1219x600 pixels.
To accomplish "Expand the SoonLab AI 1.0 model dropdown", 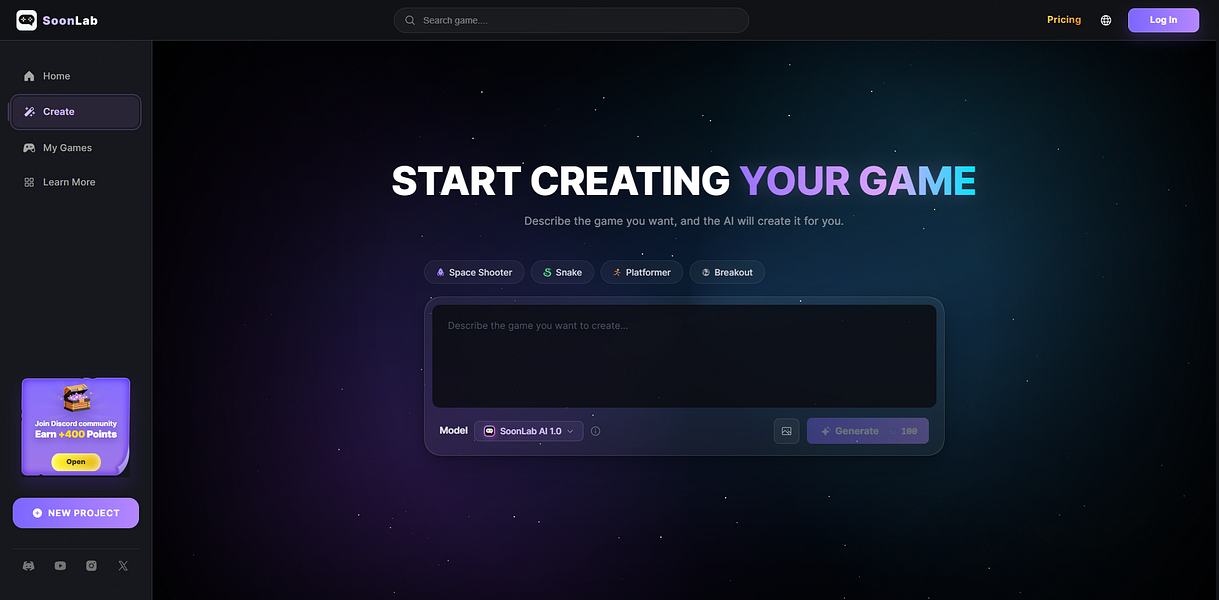I will click(529, 431).
